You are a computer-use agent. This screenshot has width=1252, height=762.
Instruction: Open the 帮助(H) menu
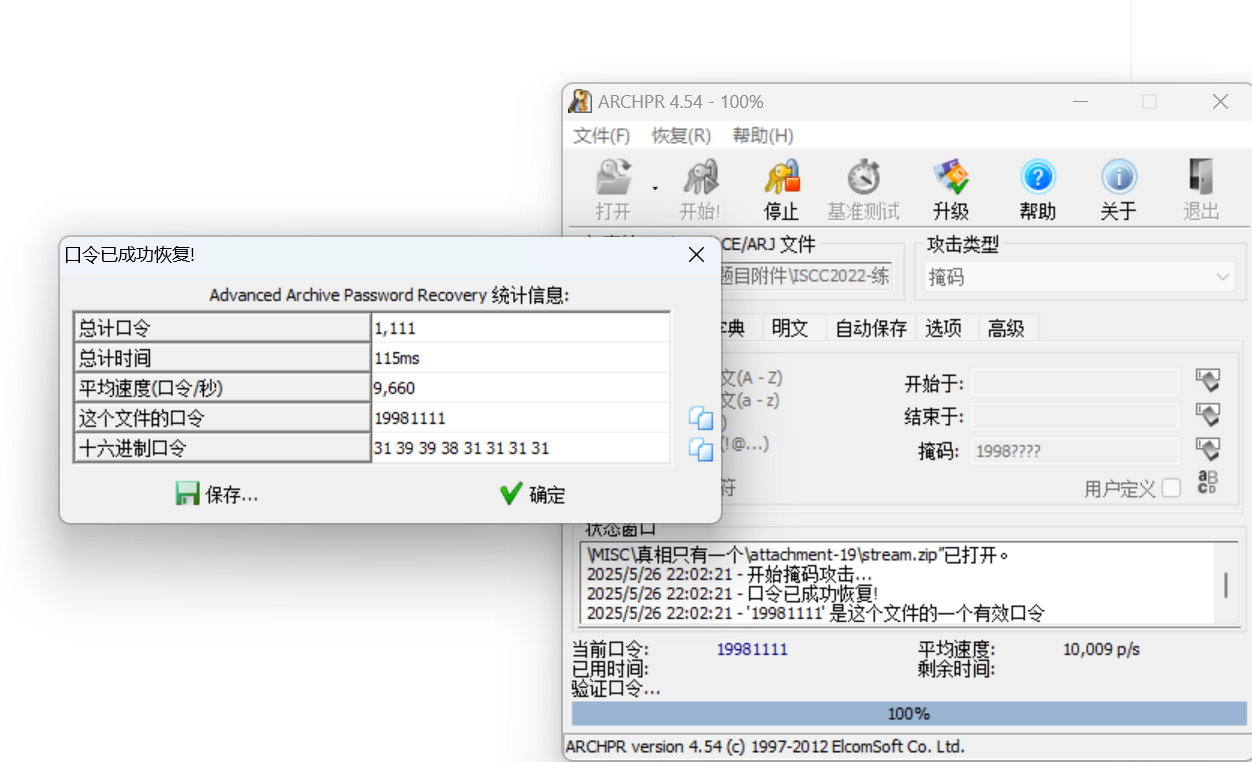763,135
